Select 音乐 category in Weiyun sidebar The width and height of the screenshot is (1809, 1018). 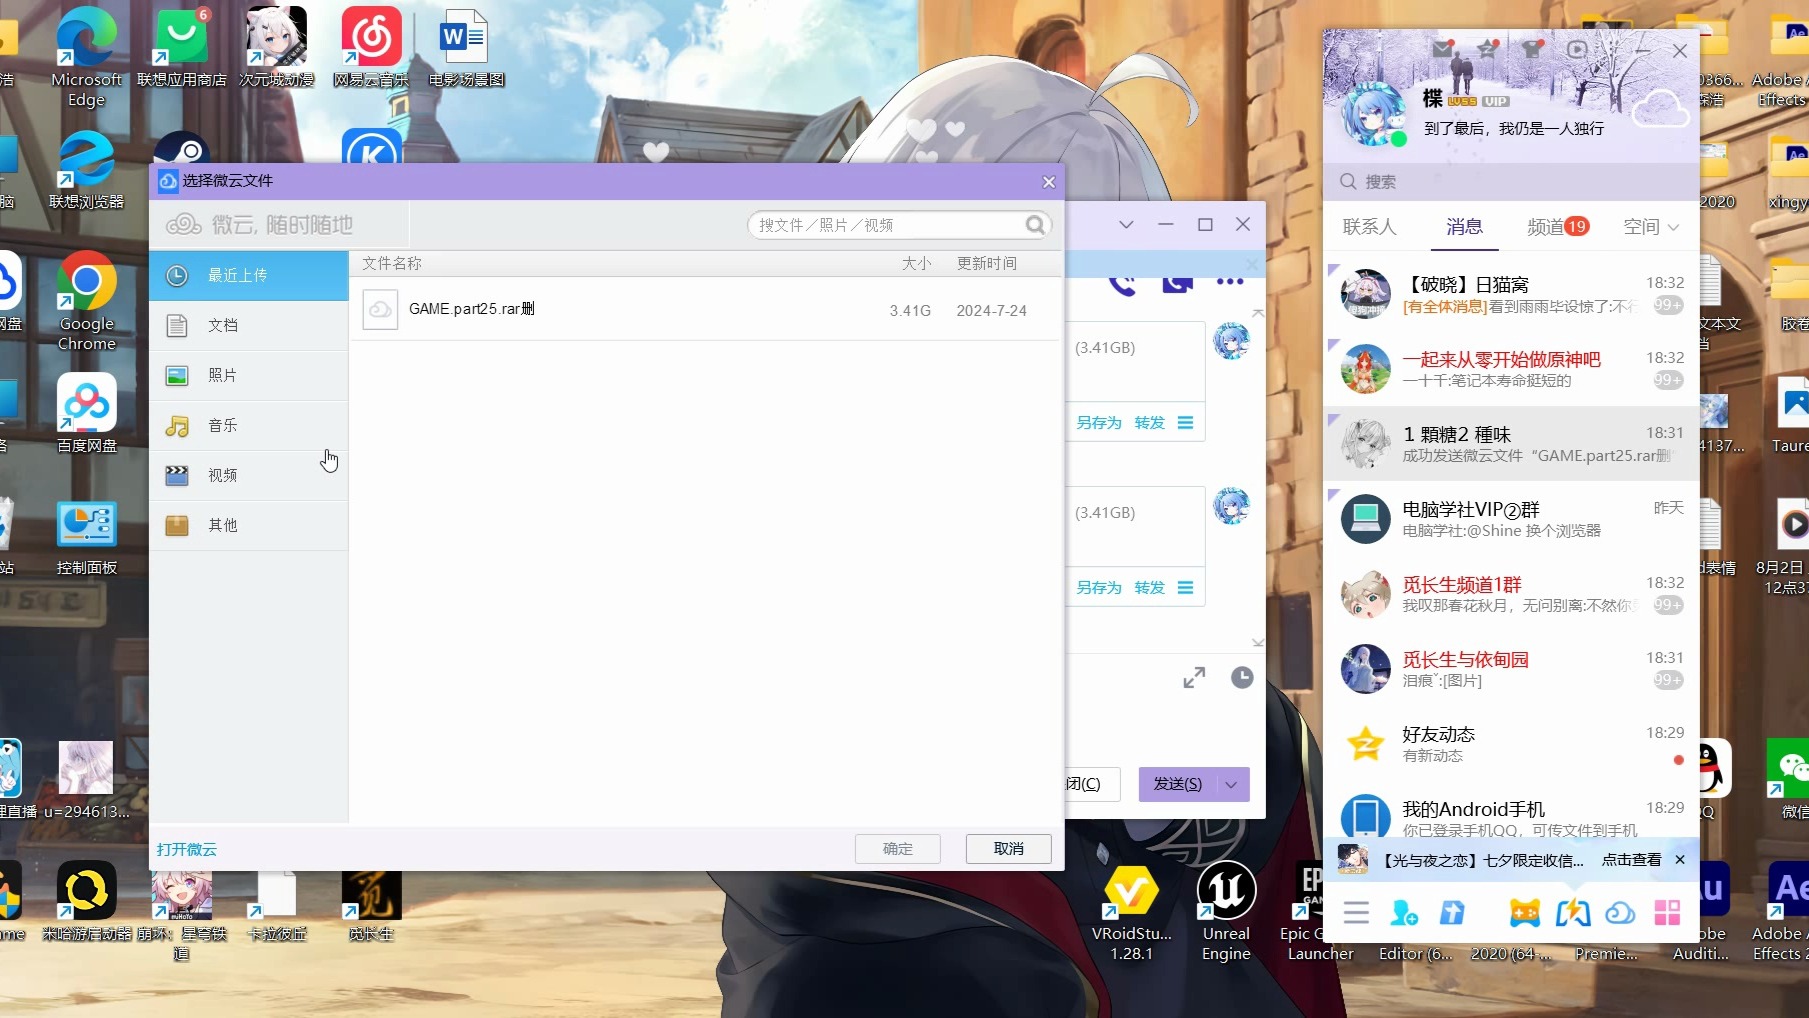point(249,425)
